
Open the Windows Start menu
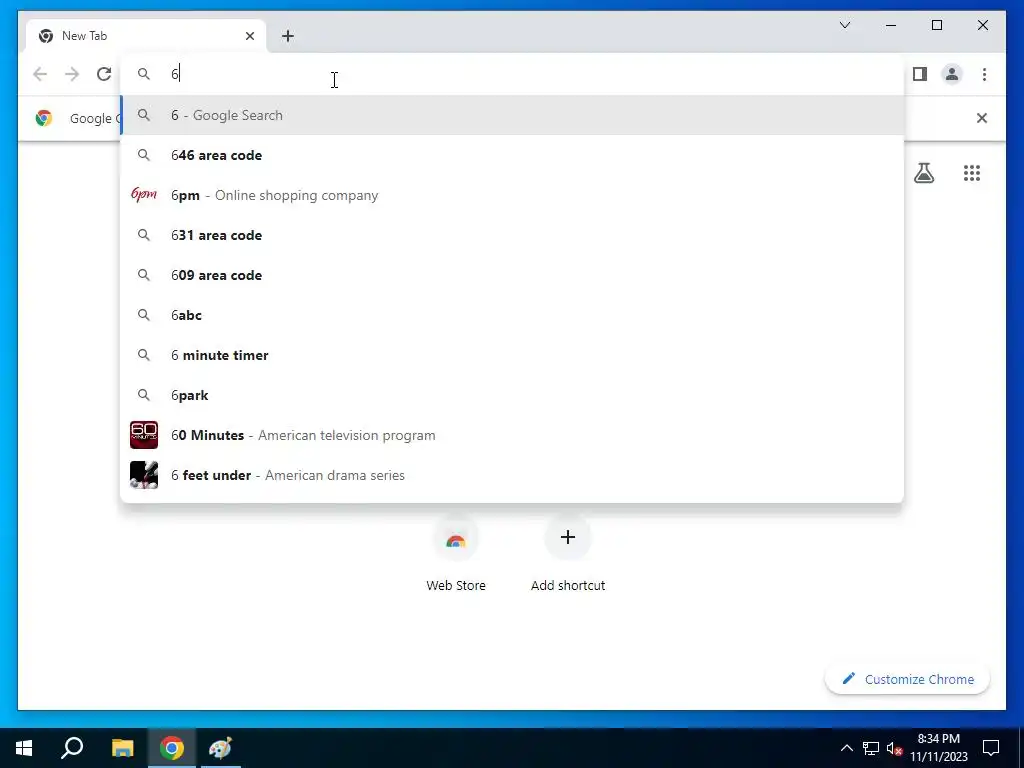point(24,748)
